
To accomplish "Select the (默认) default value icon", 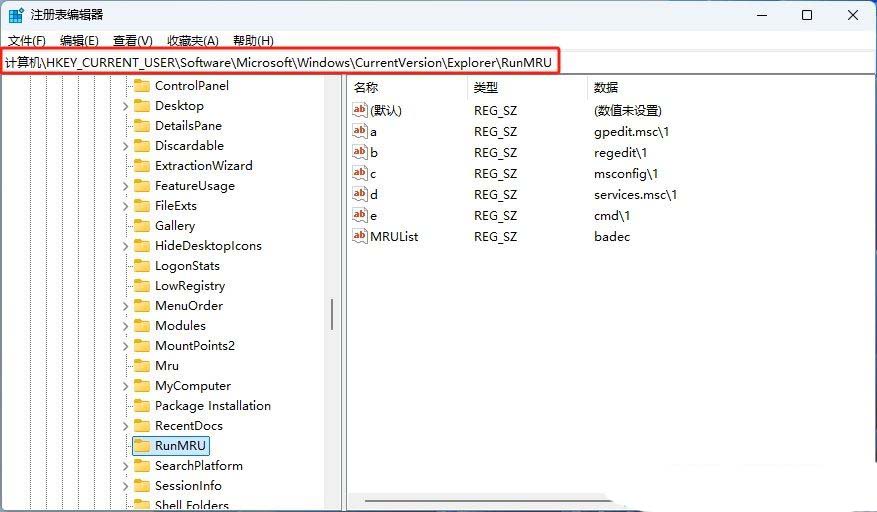I will pyautogui.click(x=361, y=110).
